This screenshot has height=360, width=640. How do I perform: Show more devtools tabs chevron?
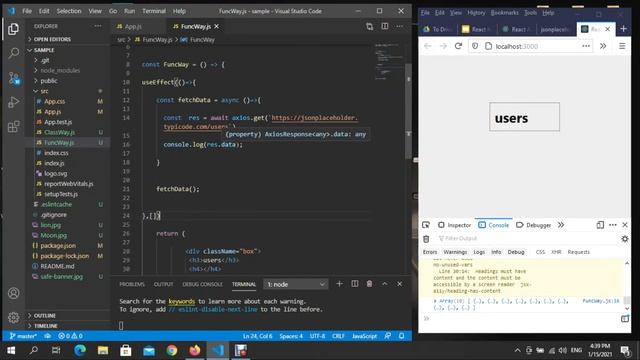561,225
